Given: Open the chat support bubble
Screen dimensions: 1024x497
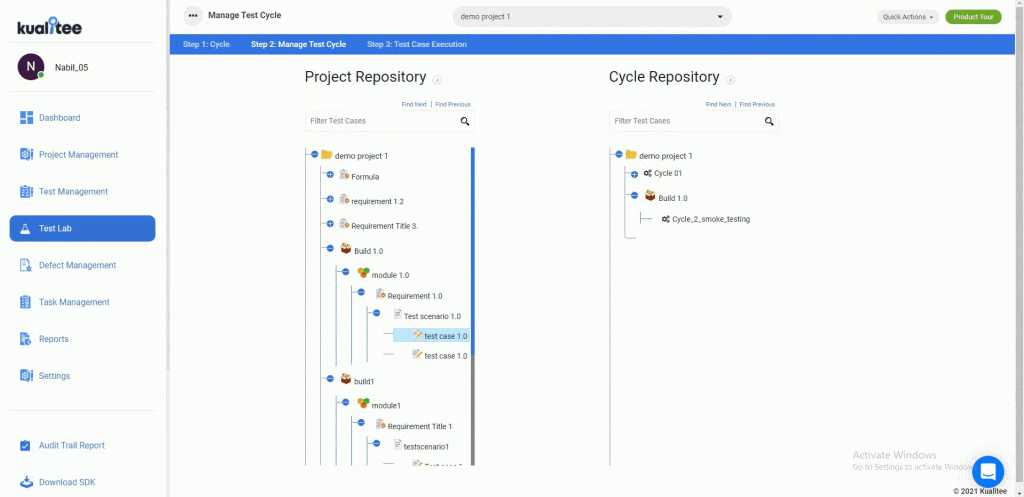Looking at the screenshot, I should pyautogui.click(x=988, y=471).
